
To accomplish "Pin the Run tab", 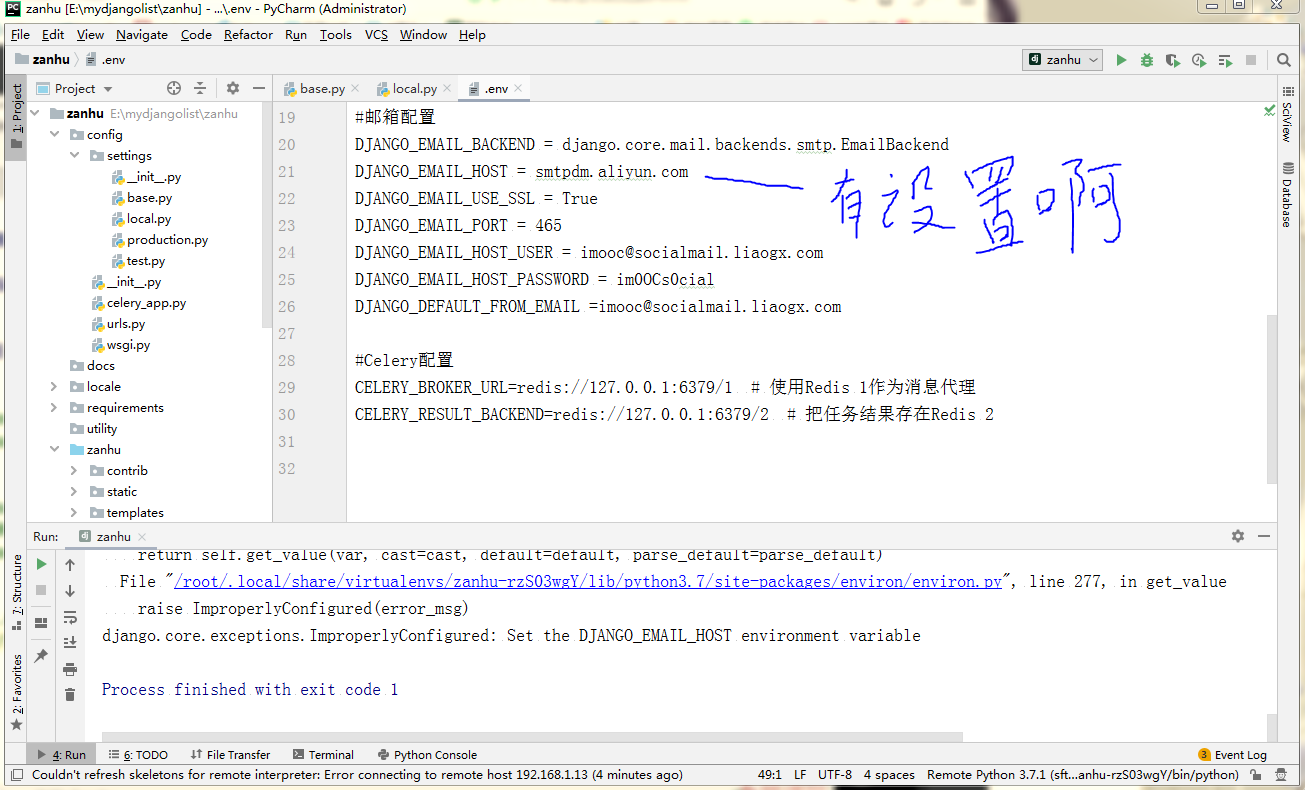I will tap(41, 656).
